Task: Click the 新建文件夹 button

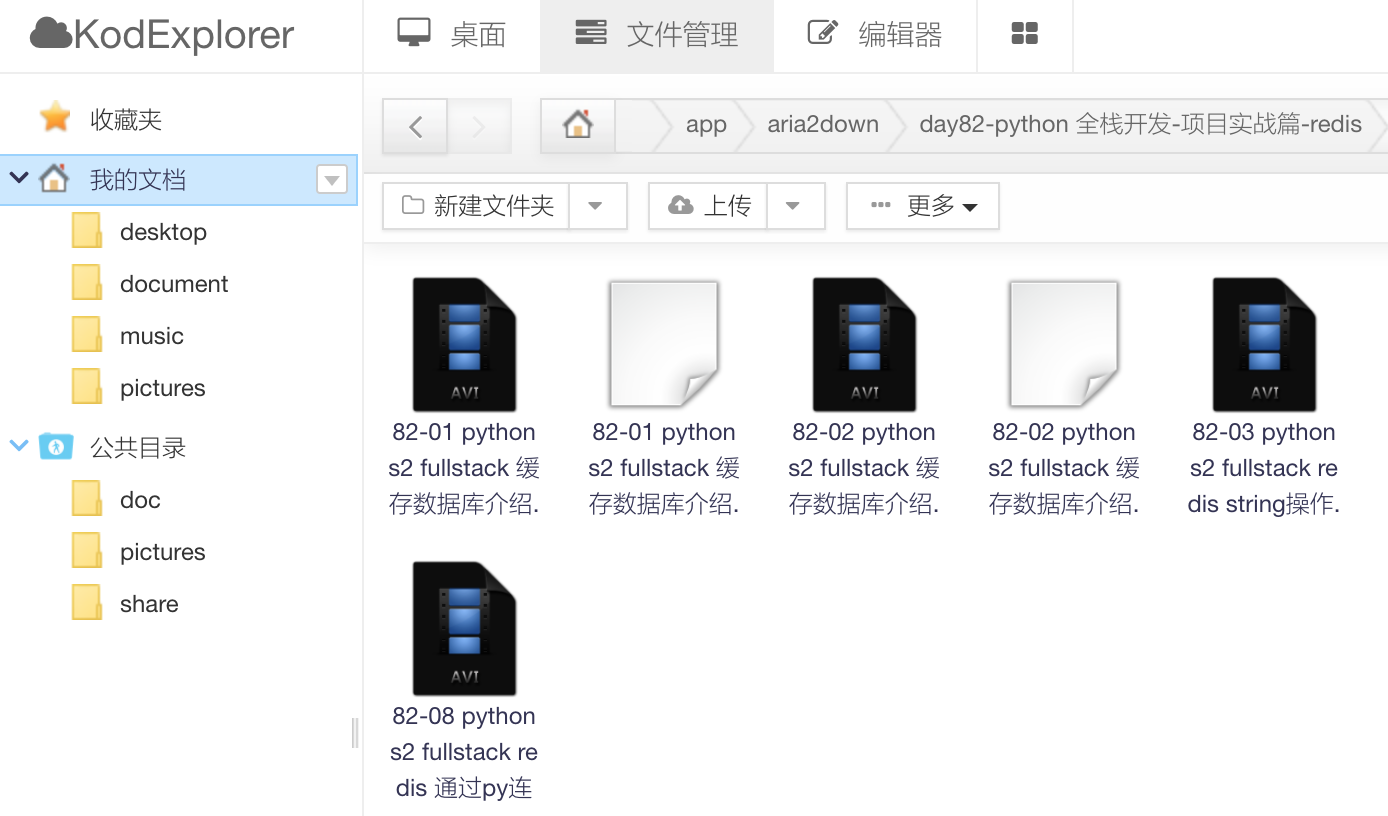Action: (478, 206)
